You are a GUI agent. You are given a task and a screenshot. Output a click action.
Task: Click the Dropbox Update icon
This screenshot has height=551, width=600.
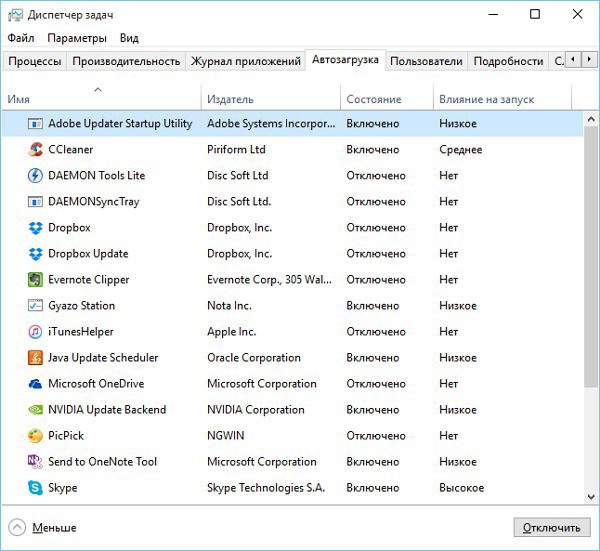coord(35,254)
